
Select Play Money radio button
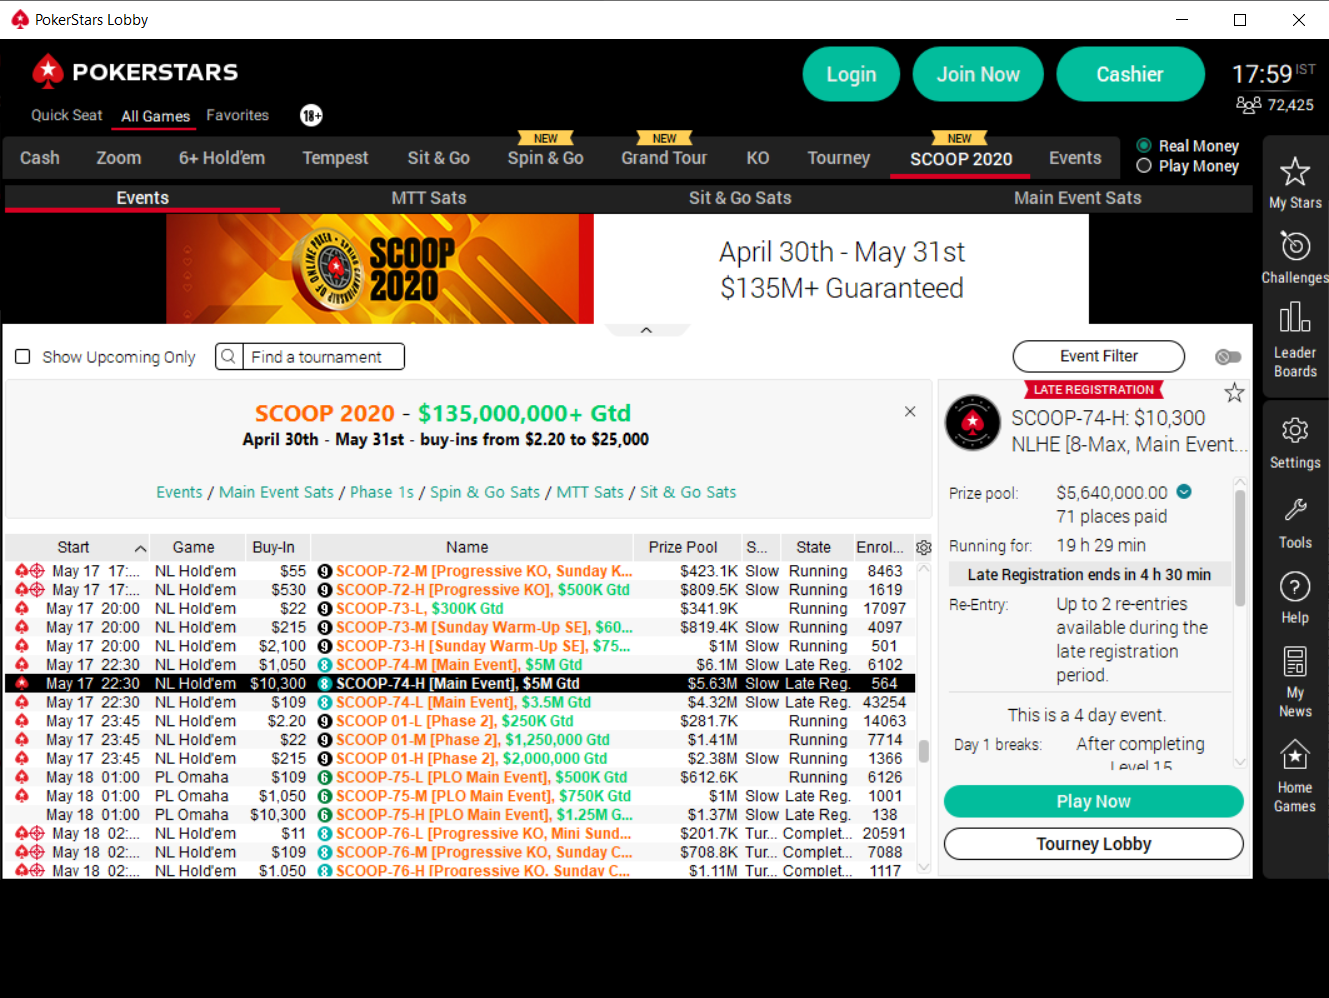coord(1144,166)
